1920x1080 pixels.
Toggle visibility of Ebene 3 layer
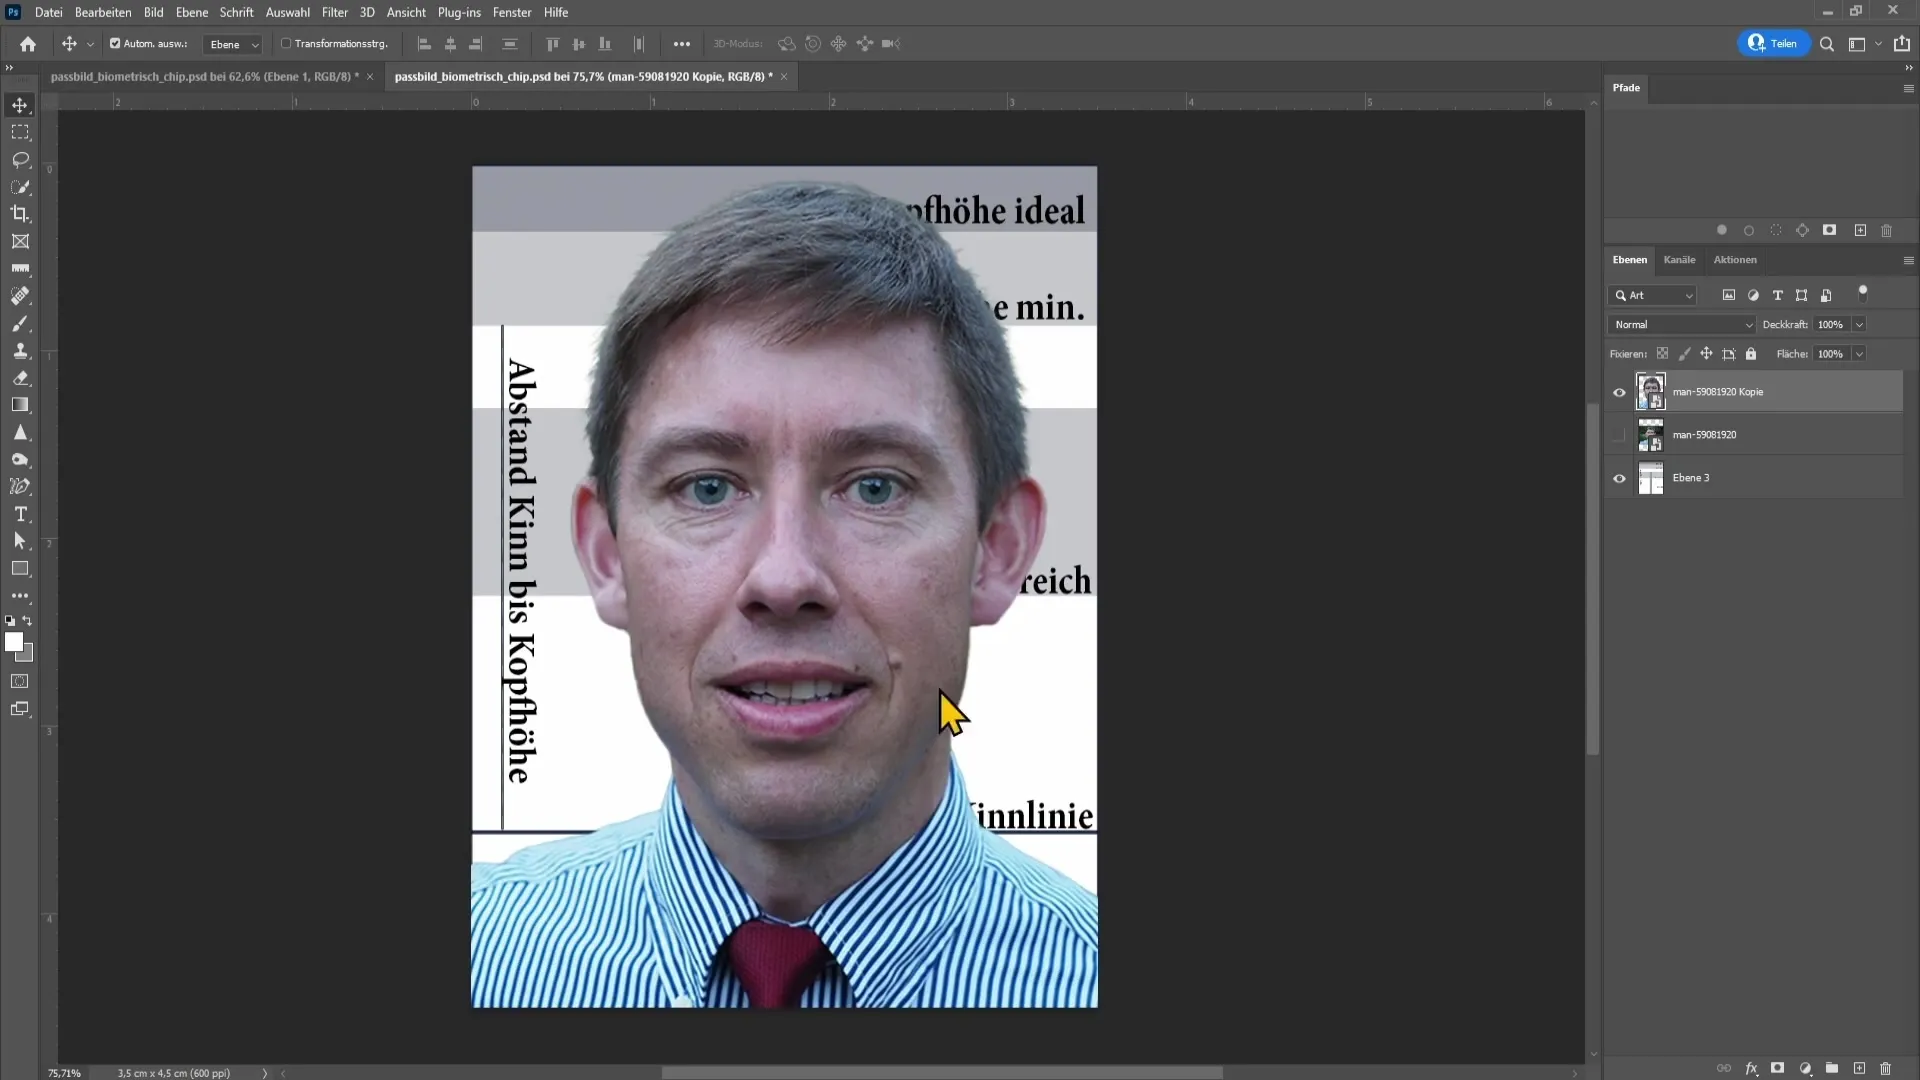[x=1619, y=479]
